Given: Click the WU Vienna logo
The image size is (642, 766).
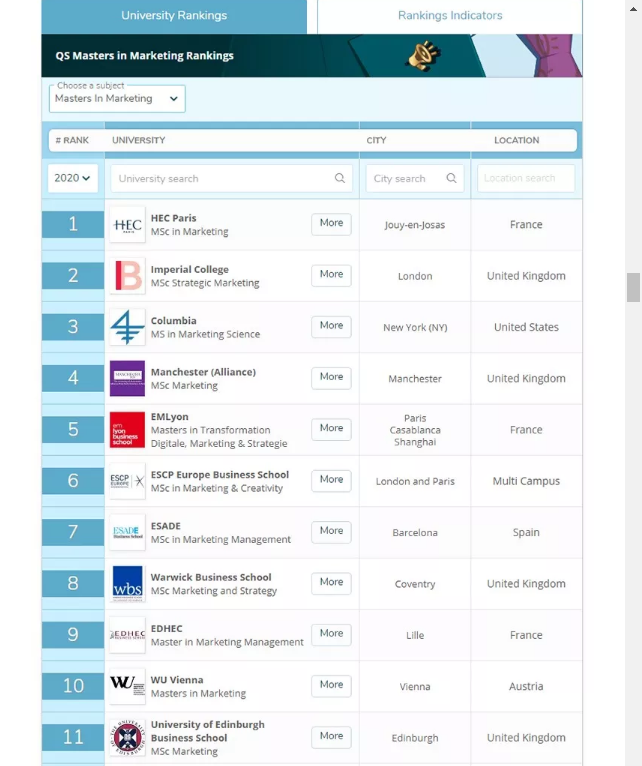Looking at the screenshot, I should (x=128, y=686).
